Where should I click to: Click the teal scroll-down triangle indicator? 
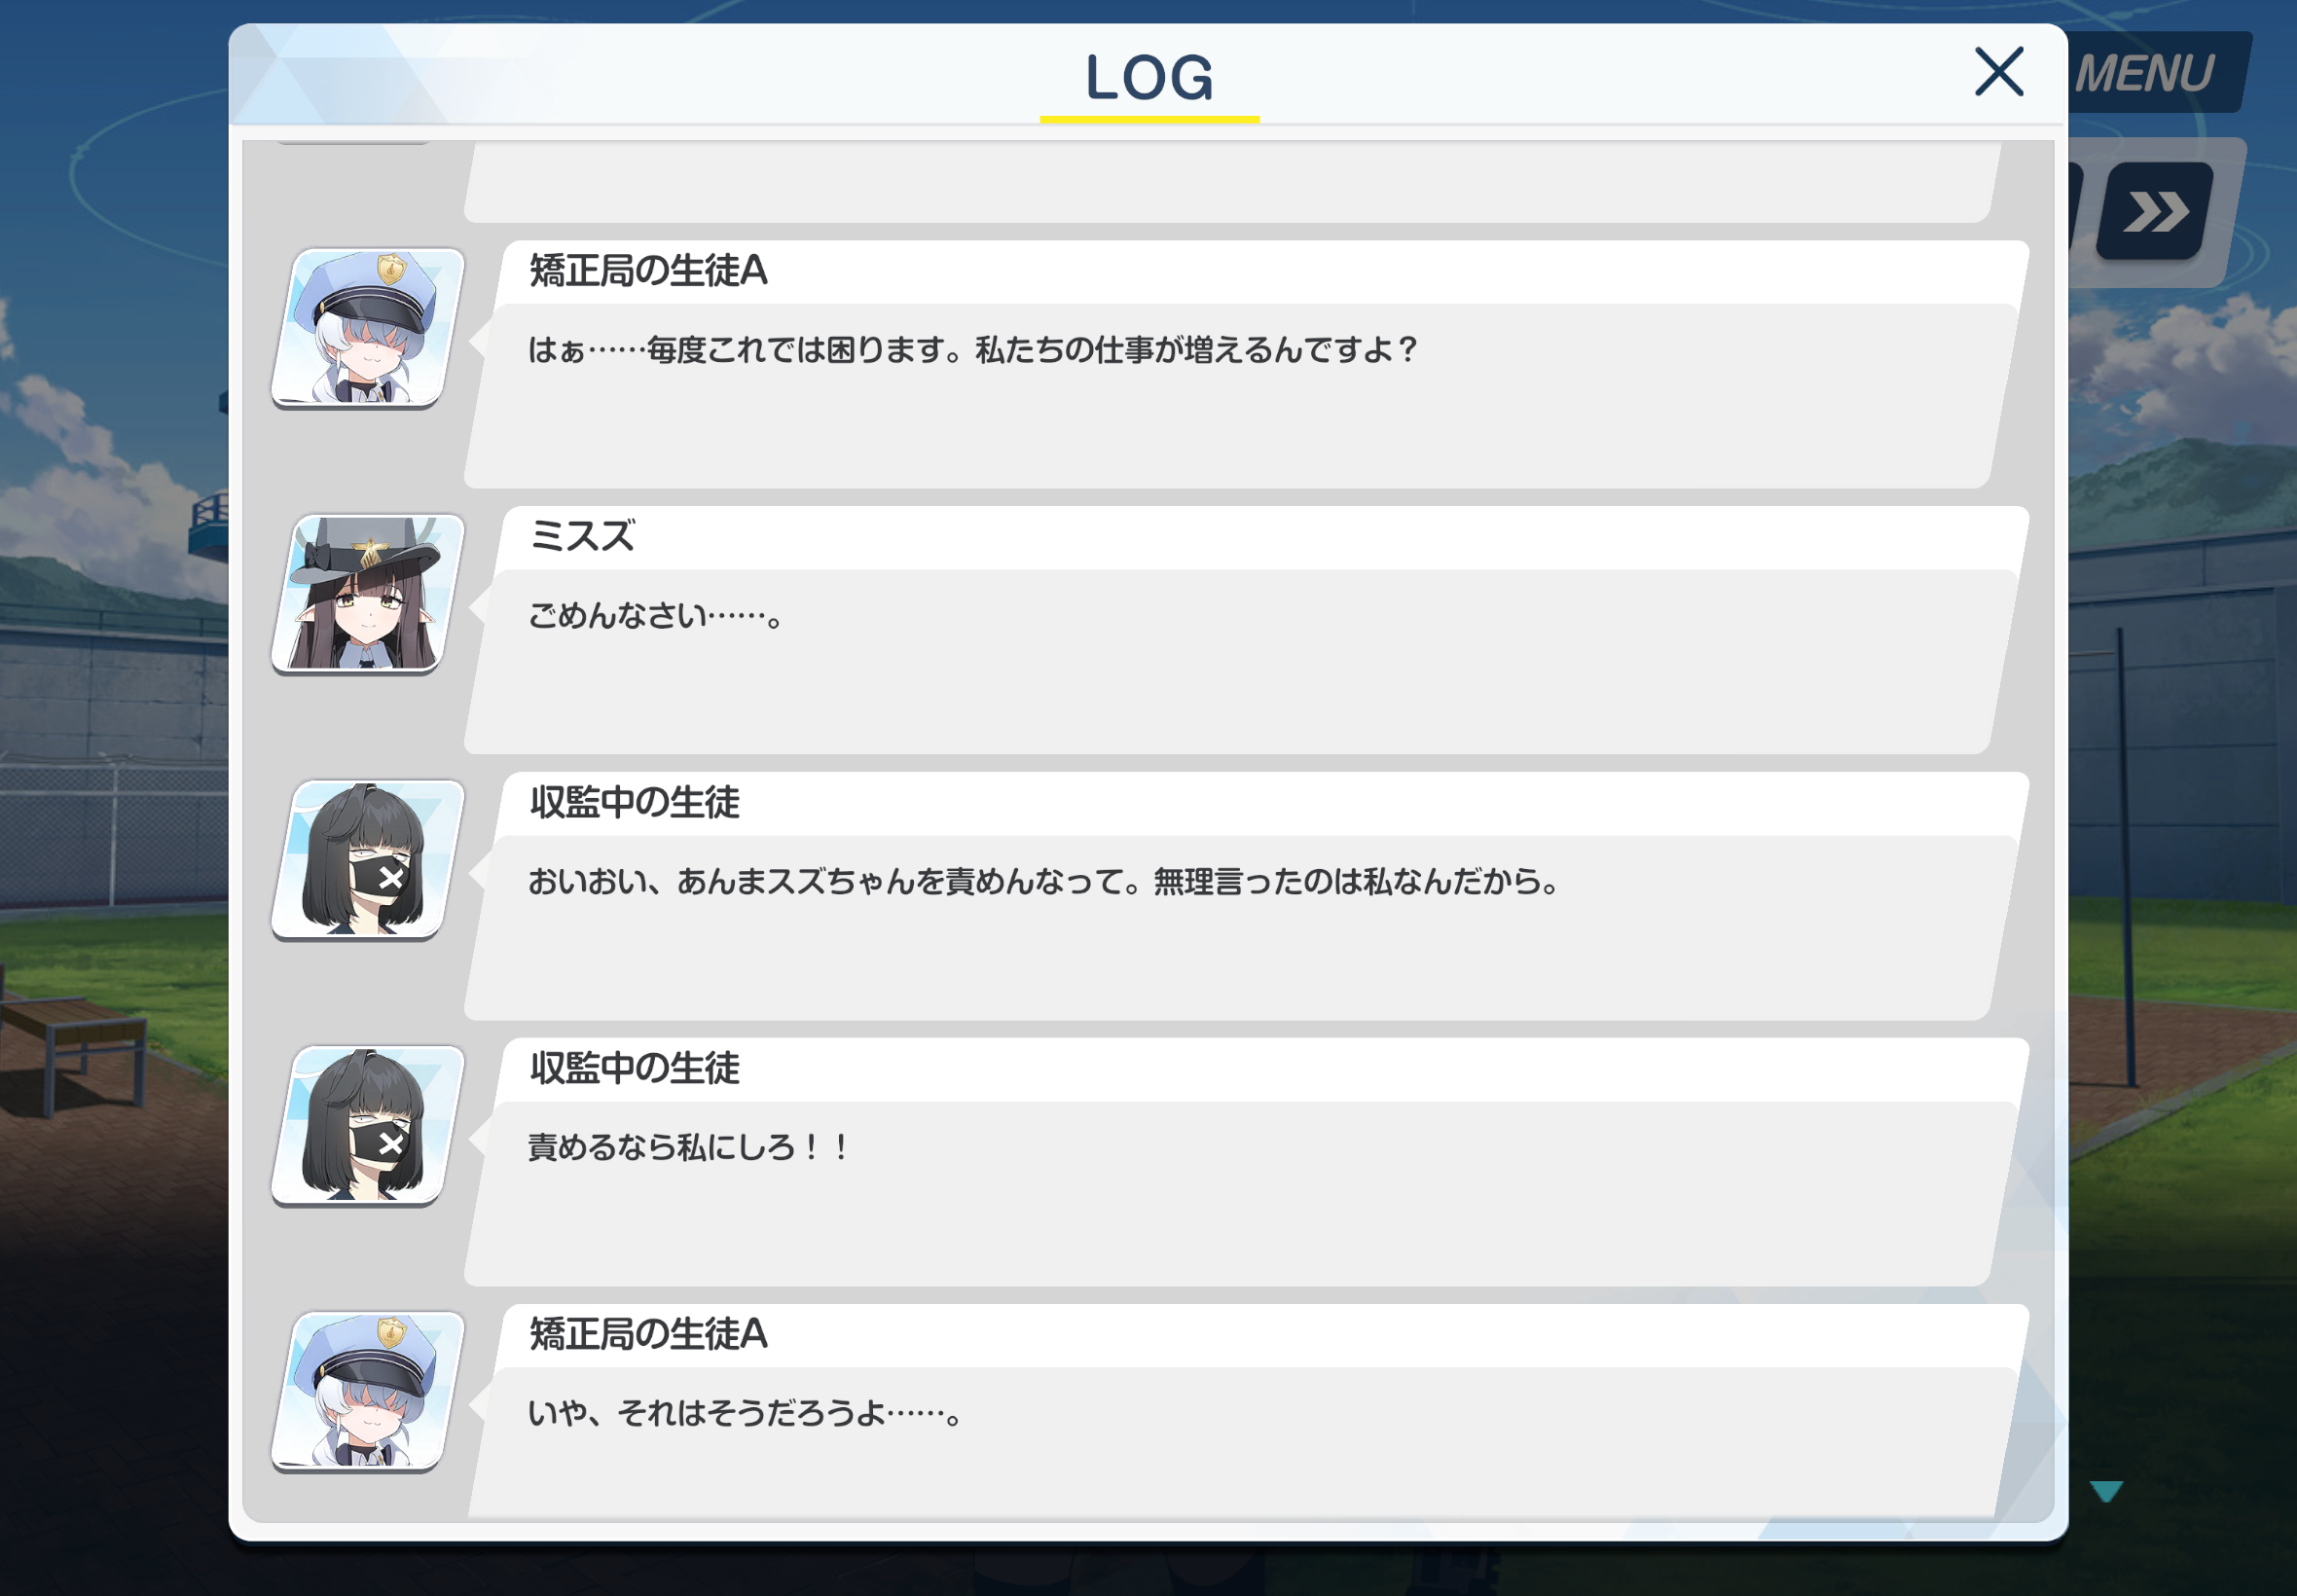coord(2106,1491)
